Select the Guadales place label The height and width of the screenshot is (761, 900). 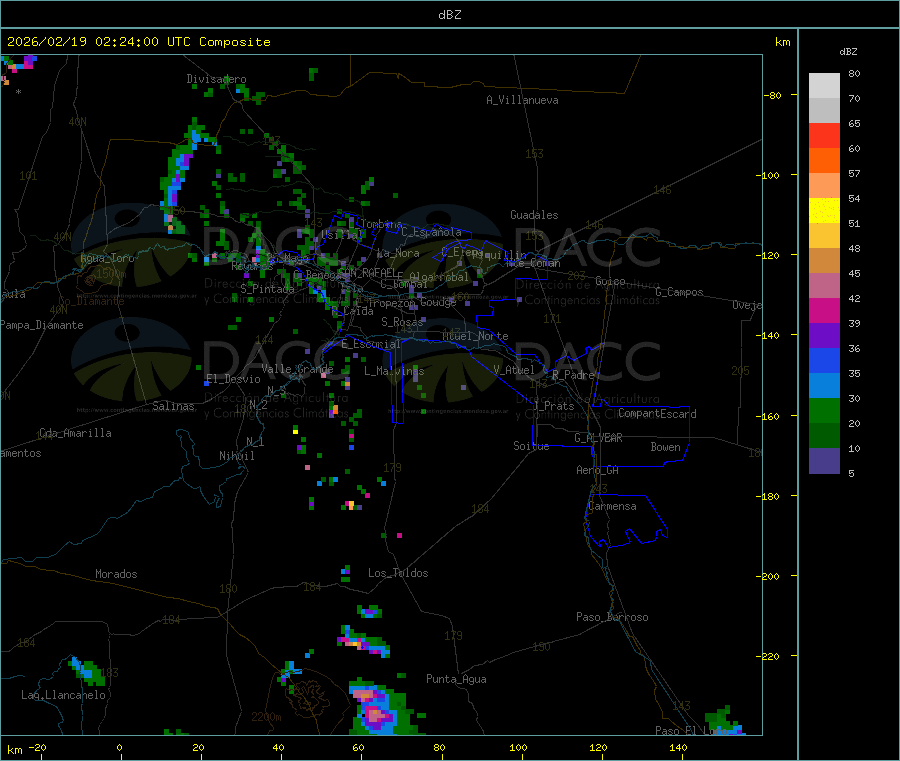point(534,215)
